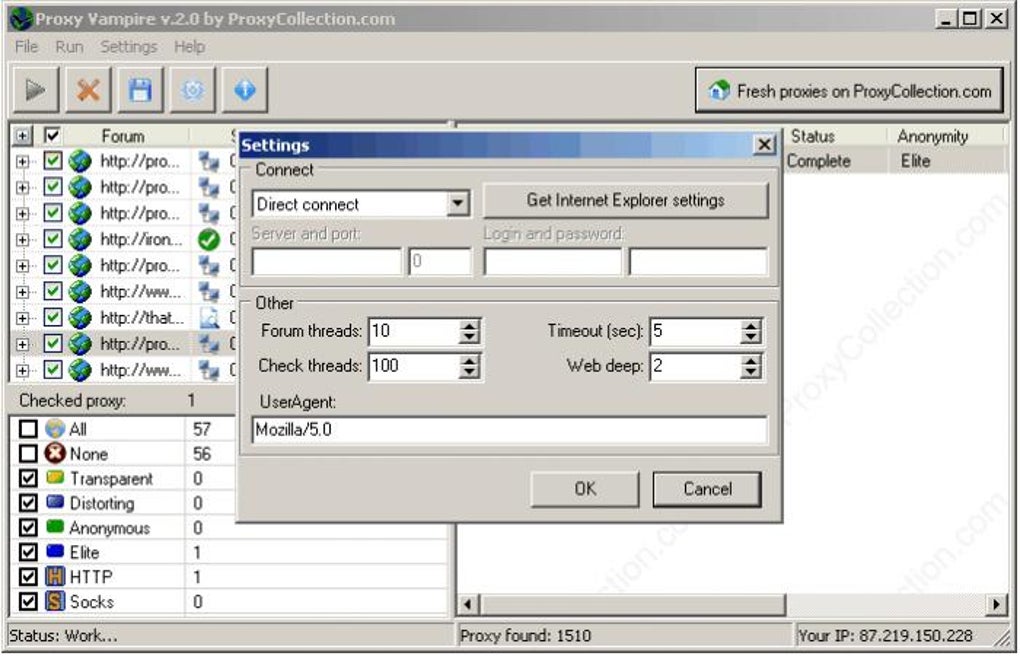1020x656 pixels.
Task: Expand the http://iron forum row
Action: coord(23,239)
